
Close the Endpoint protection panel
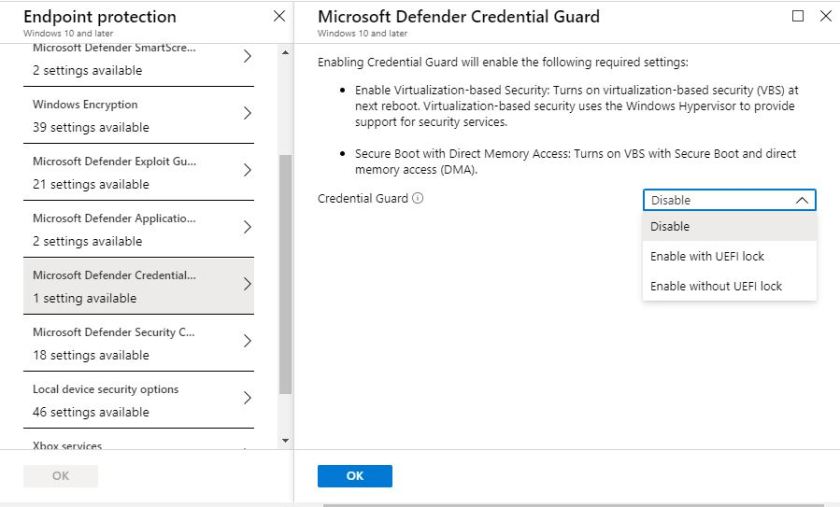click(x=279, y=17)
